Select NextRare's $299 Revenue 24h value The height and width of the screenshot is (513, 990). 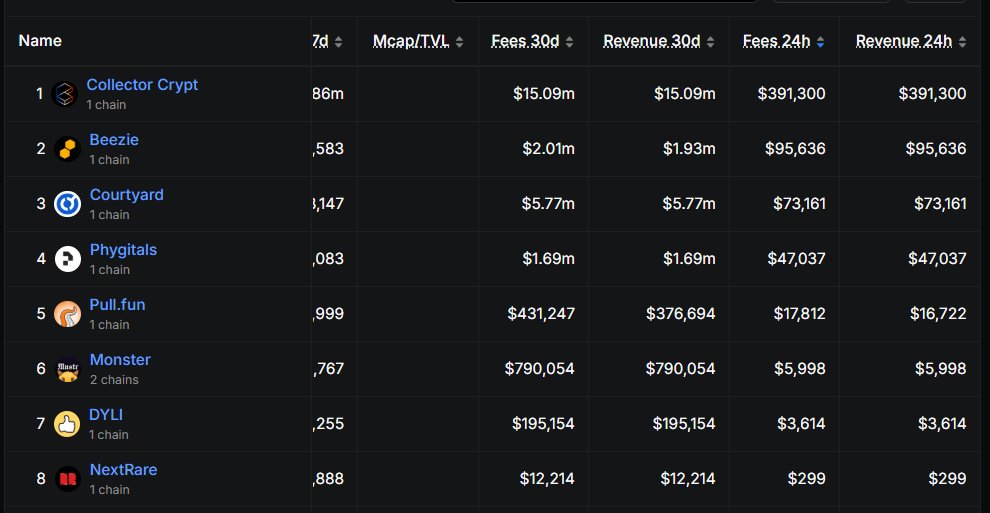click(x=947, y=478)
